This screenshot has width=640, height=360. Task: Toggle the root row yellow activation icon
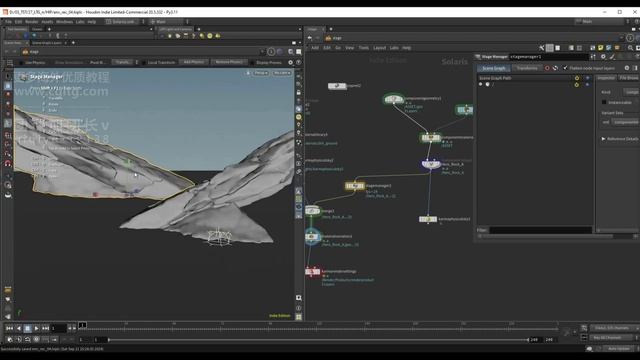point(576,84)
